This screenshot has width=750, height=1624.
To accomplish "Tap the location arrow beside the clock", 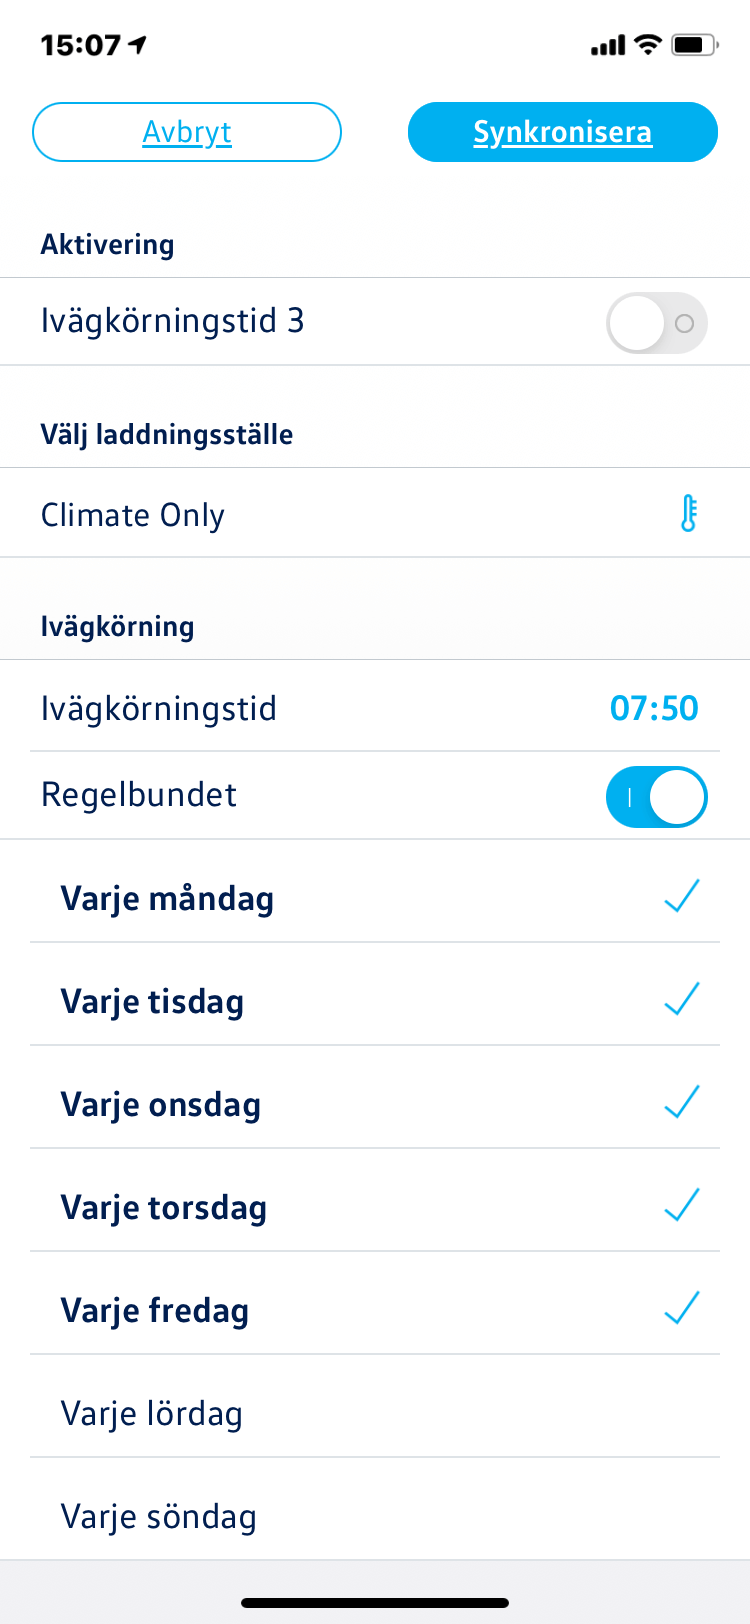I will (138, 45).
